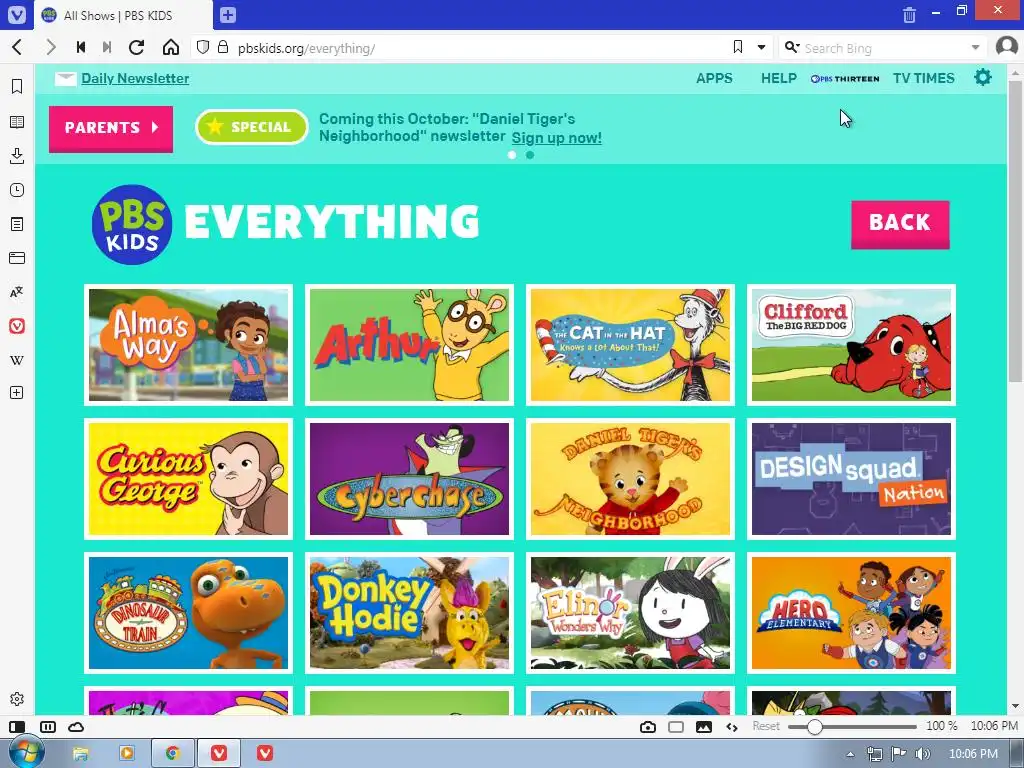Open the Clifford show thumbnail

(851, 345)
